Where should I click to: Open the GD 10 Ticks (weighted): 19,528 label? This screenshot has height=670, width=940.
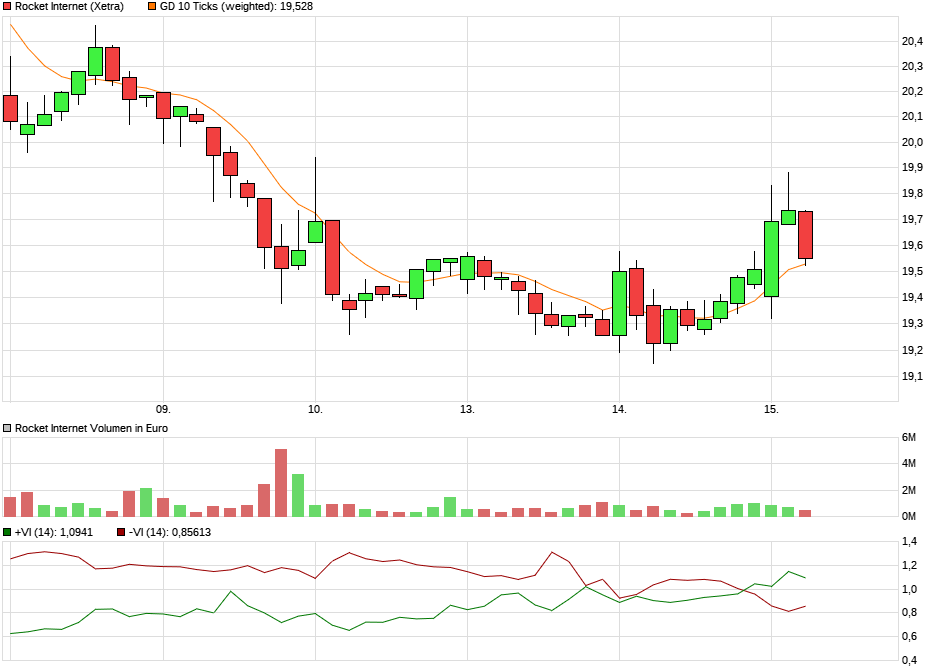236,7
